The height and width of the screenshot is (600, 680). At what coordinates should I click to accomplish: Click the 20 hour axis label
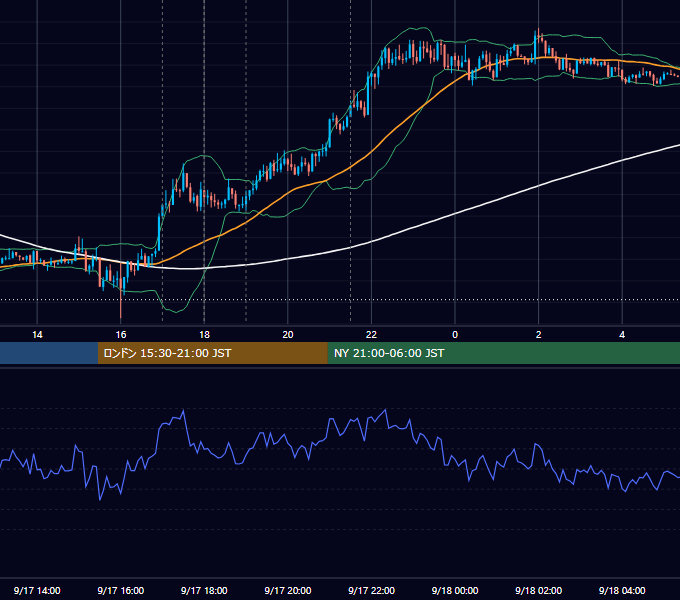[288, 335]
